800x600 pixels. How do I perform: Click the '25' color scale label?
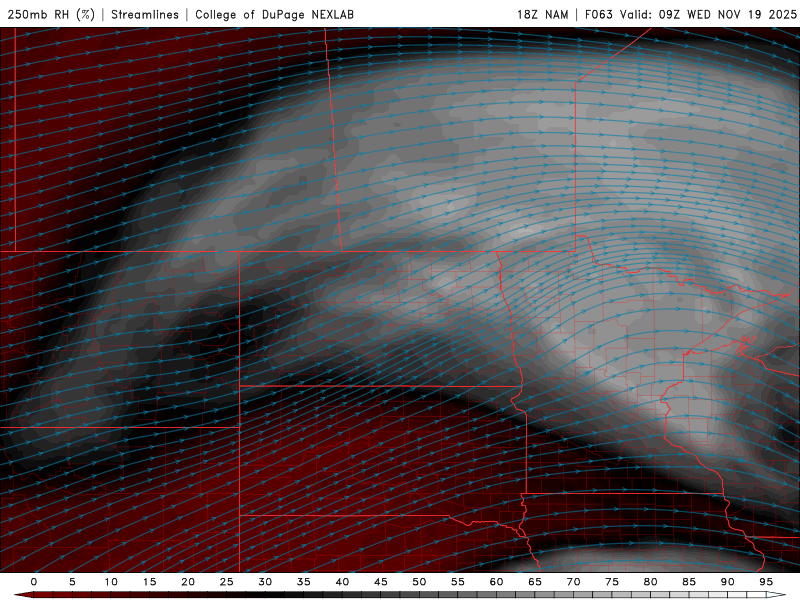227,582
